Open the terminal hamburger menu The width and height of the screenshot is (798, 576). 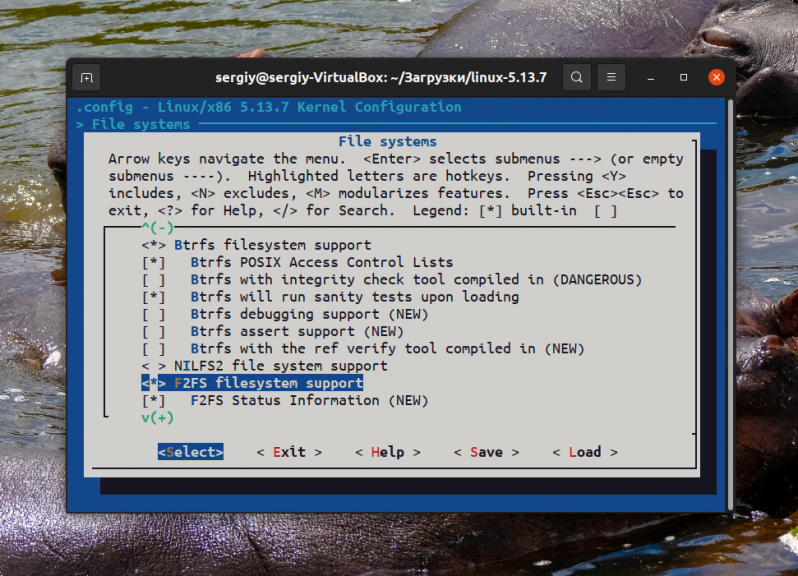pos(611,77)
